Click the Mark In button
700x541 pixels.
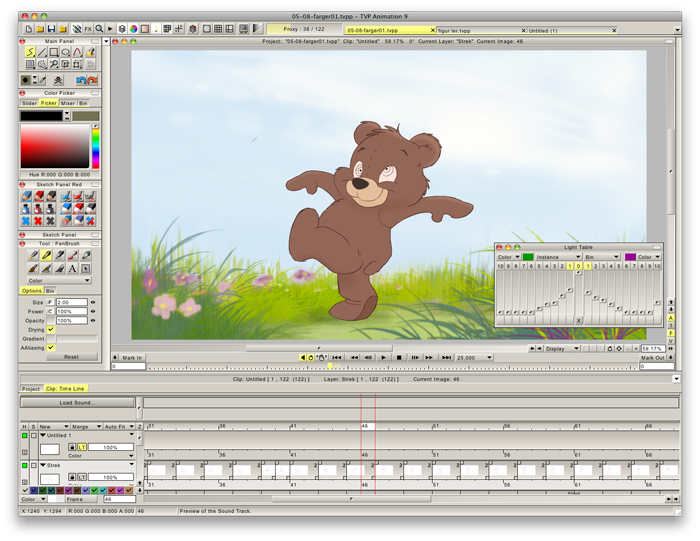coord(132,358)
